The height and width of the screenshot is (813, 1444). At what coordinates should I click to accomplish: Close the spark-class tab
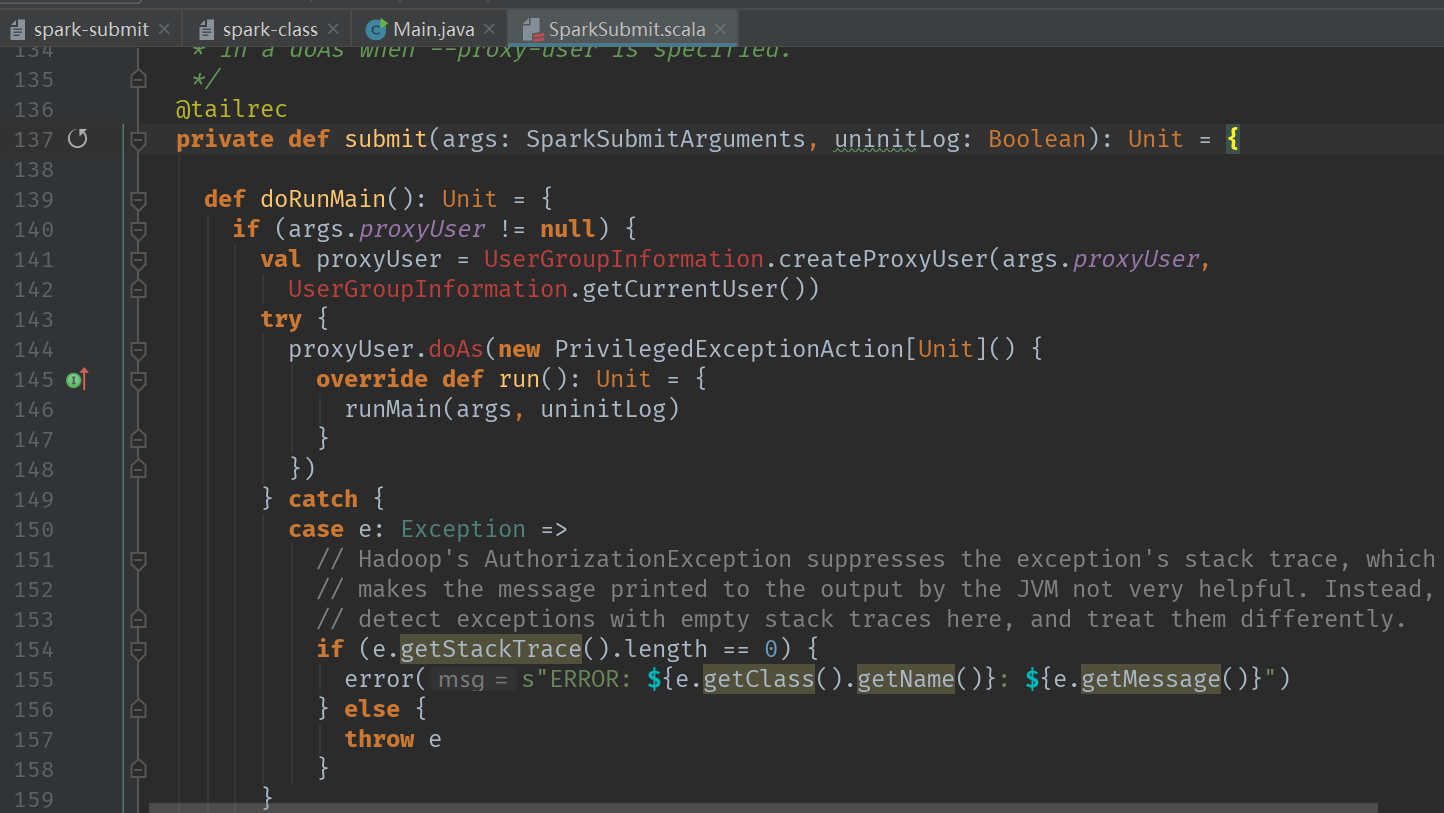[333, 30]
